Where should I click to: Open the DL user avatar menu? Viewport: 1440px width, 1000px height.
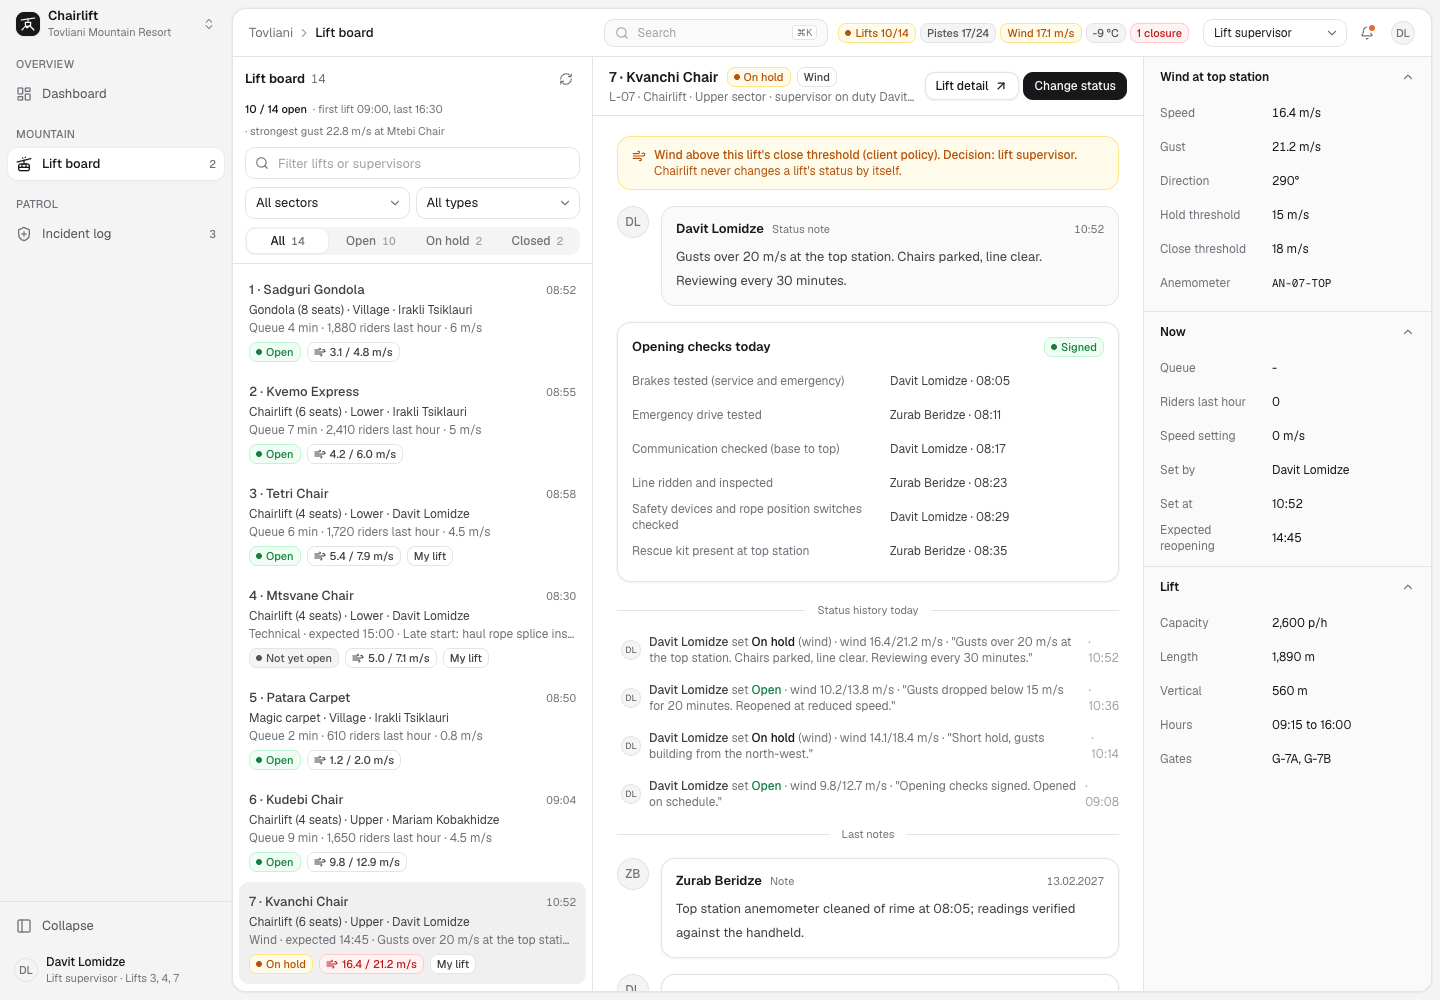pos(1403,33)
